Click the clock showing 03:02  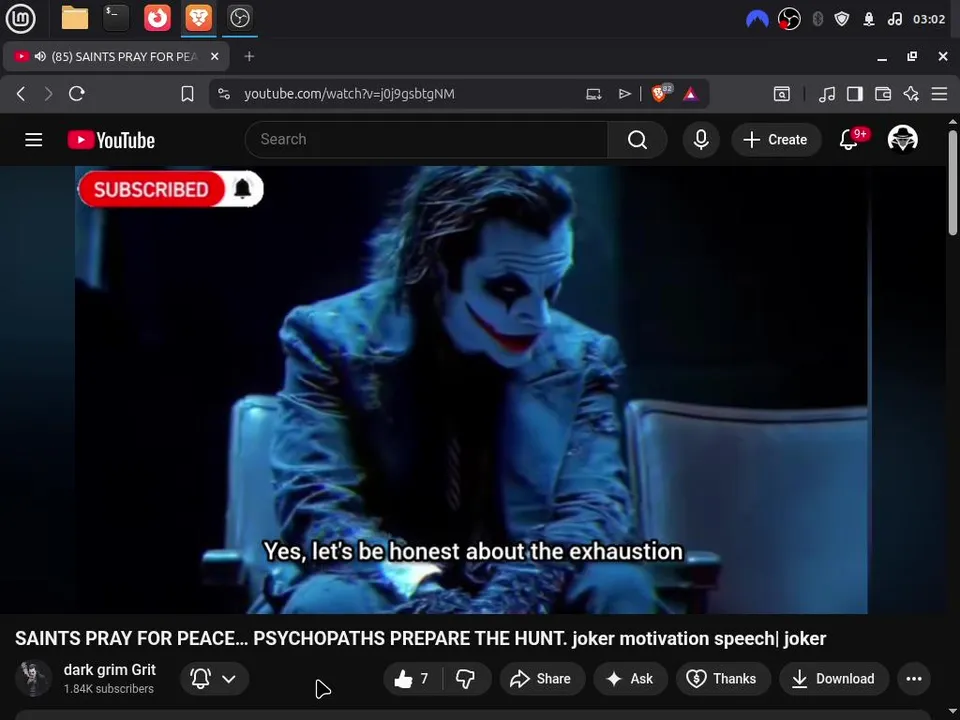coord(929,20)
